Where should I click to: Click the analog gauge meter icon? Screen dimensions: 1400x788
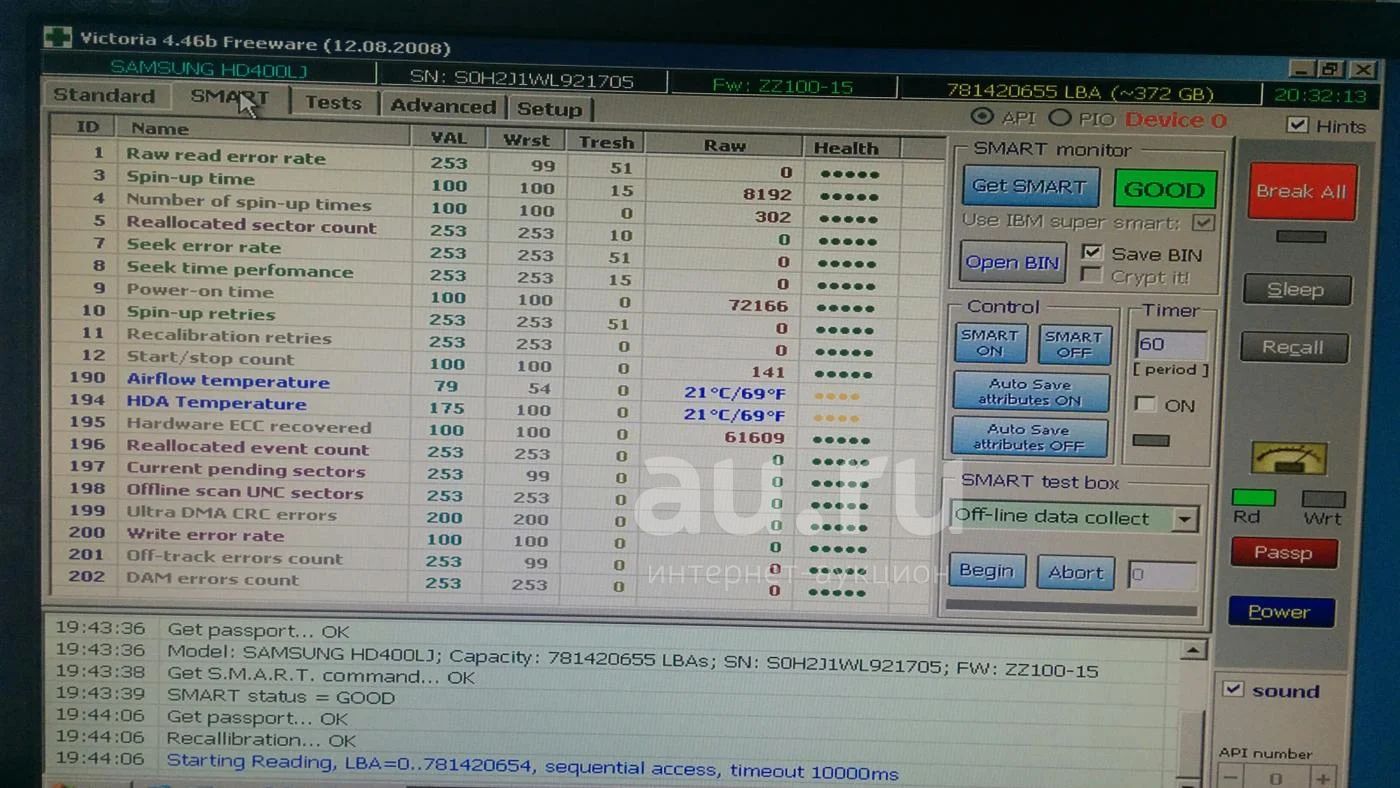tap(1289, 458)
